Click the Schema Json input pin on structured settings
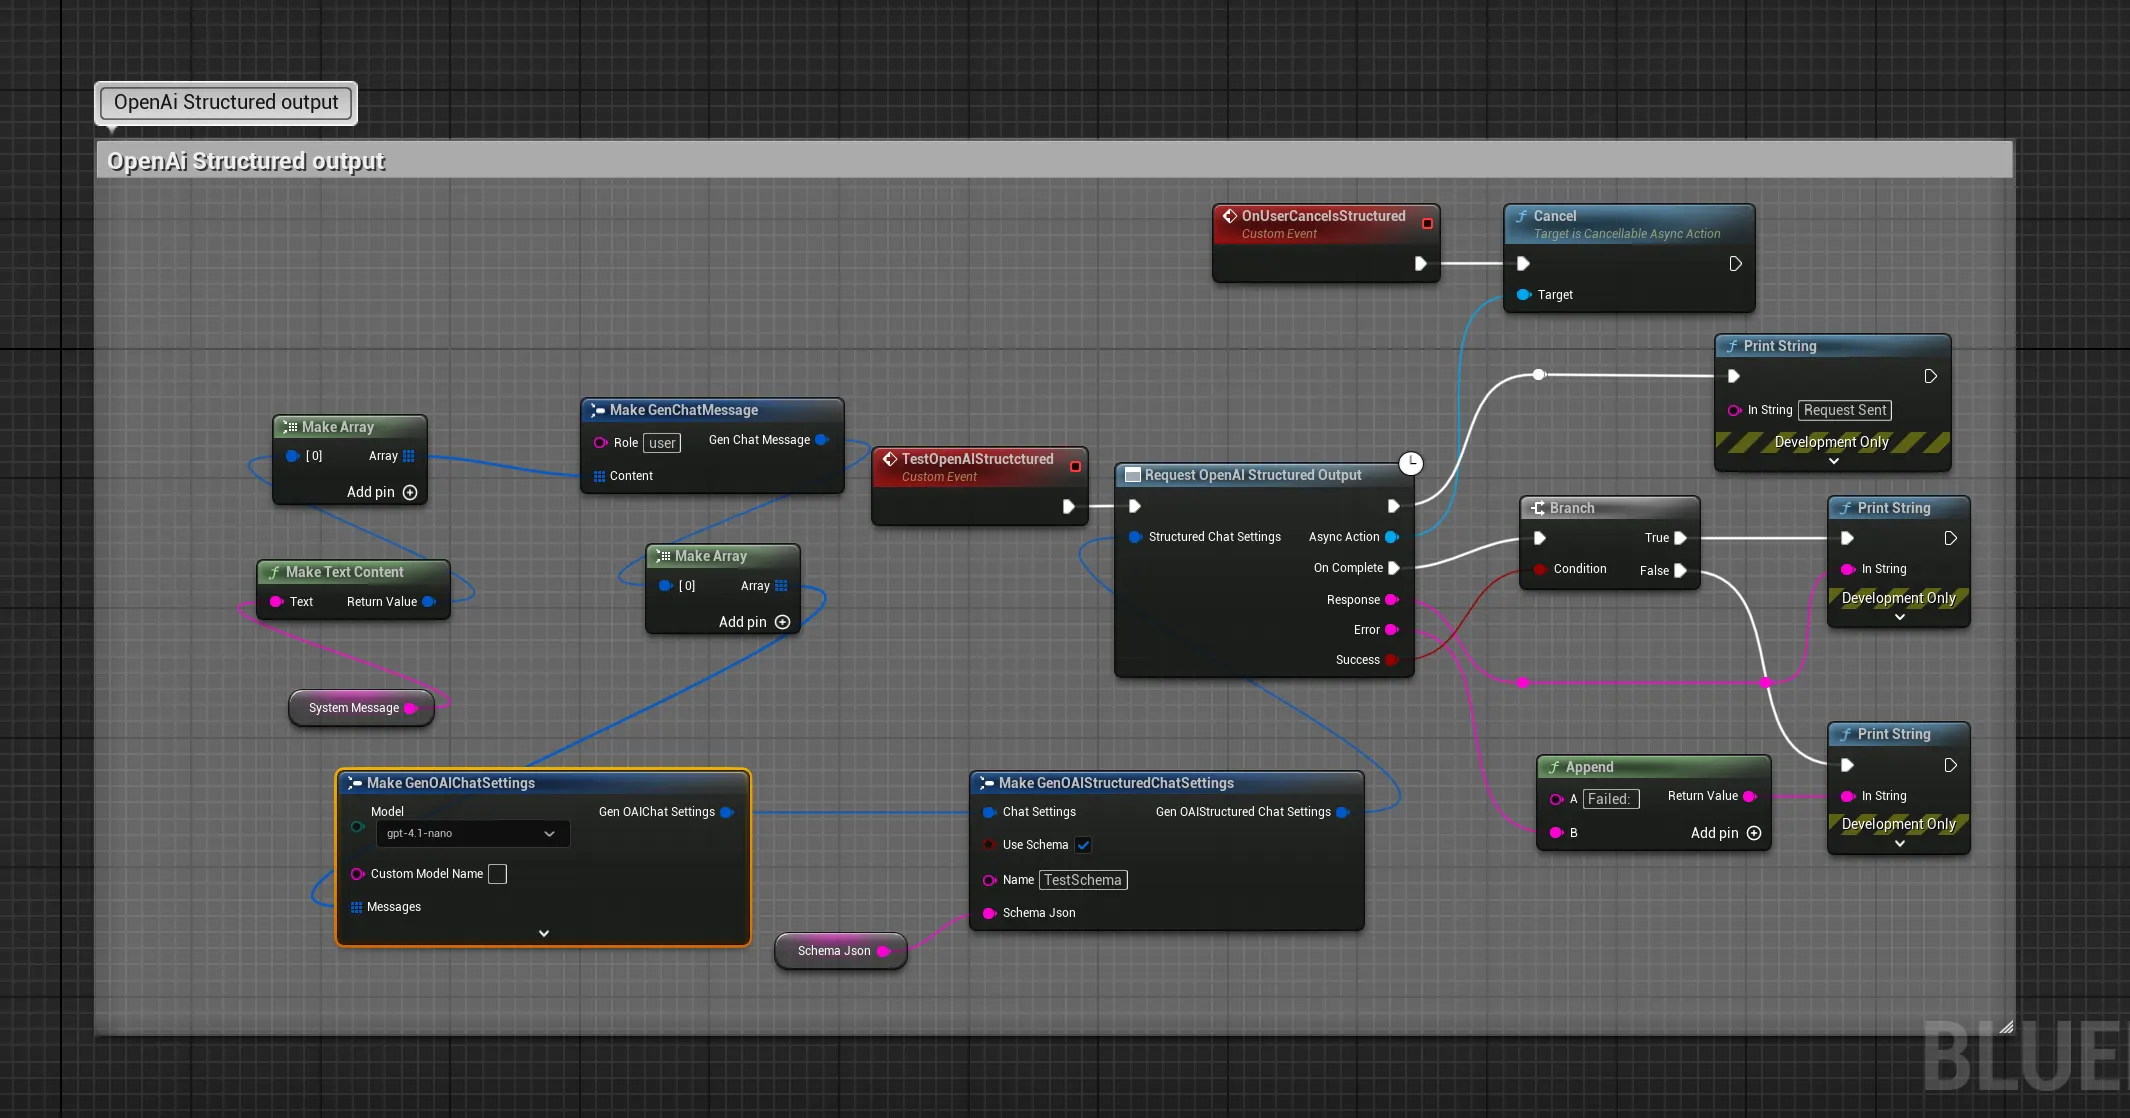The image size is (2130, 1118). click(x=989, y=913)
